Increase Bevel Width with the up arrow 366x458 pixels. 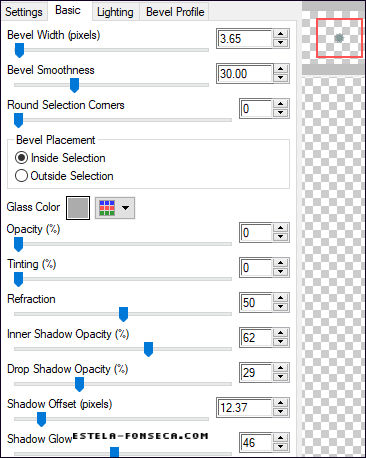click(x=281, y=34)
